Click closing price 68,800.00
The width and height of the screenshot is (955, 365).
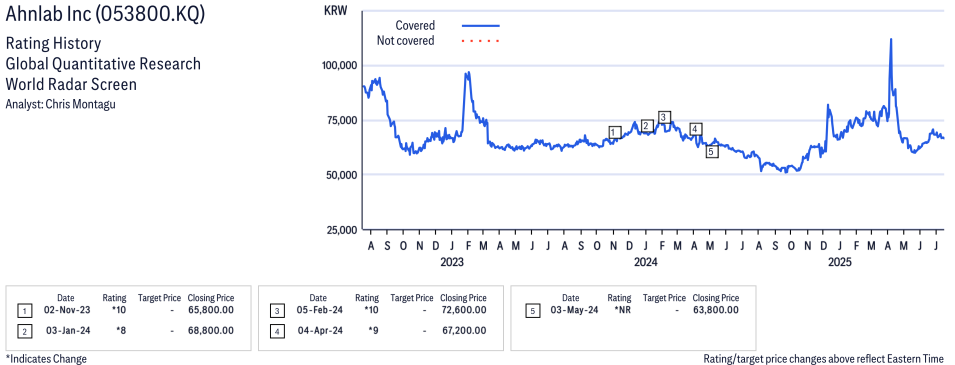click(x=211, y=330)
